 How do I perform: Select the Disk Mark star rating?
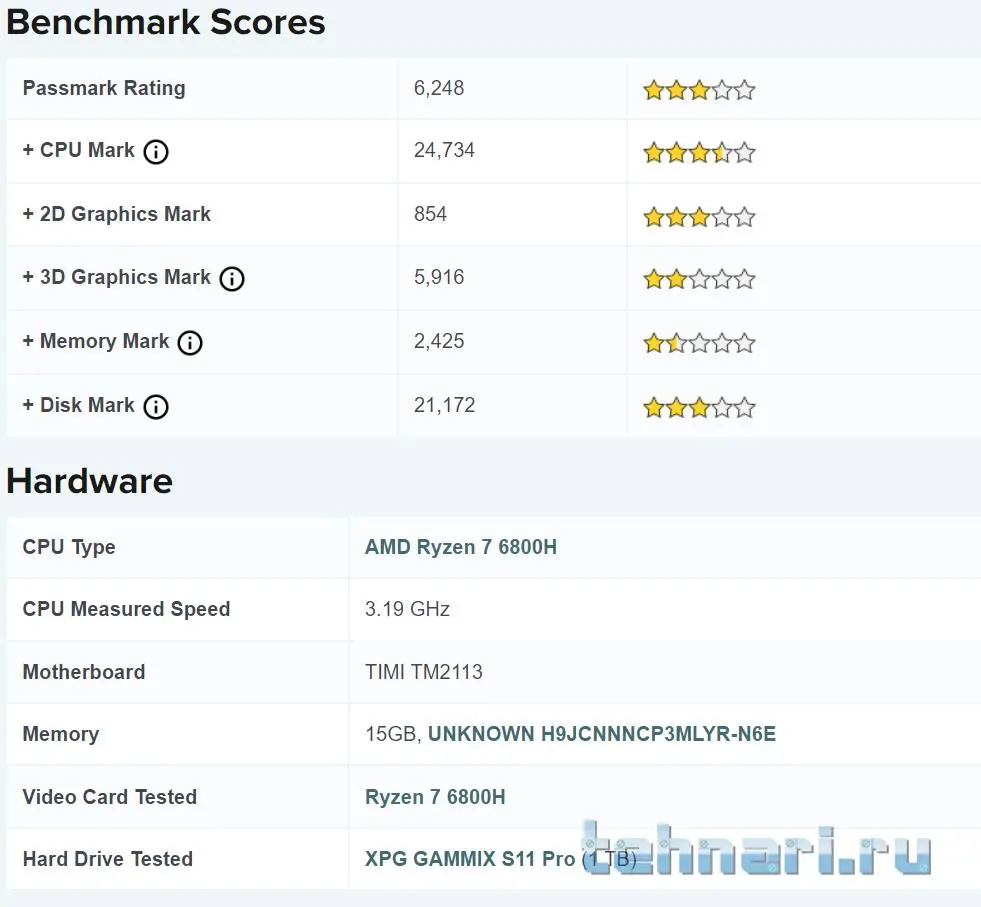pyautogui.click(x=699, y=408)
